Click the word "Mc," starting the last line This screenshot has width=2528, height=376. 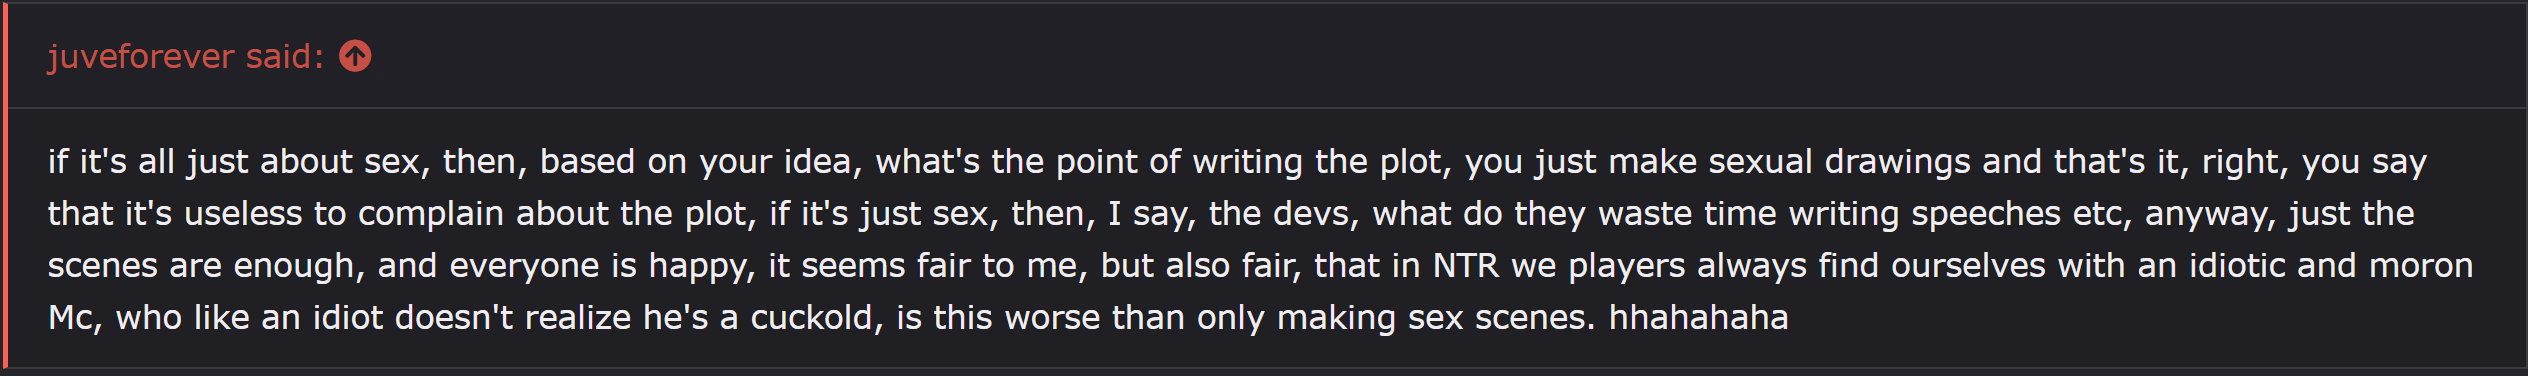tap(75, 317)
